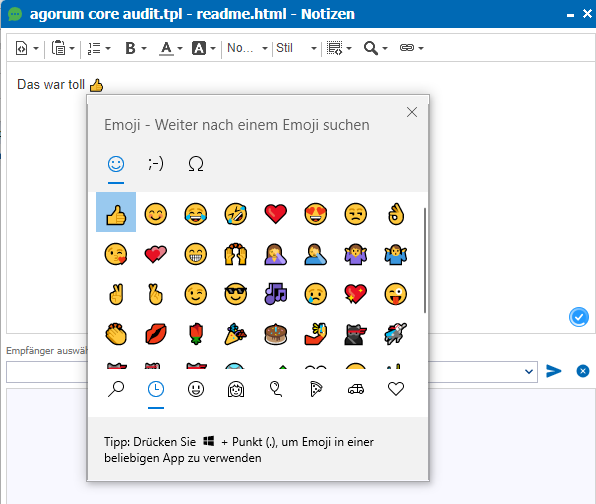
Task: Select the thumbs up emoji
Action: click(x=116, y=212)
